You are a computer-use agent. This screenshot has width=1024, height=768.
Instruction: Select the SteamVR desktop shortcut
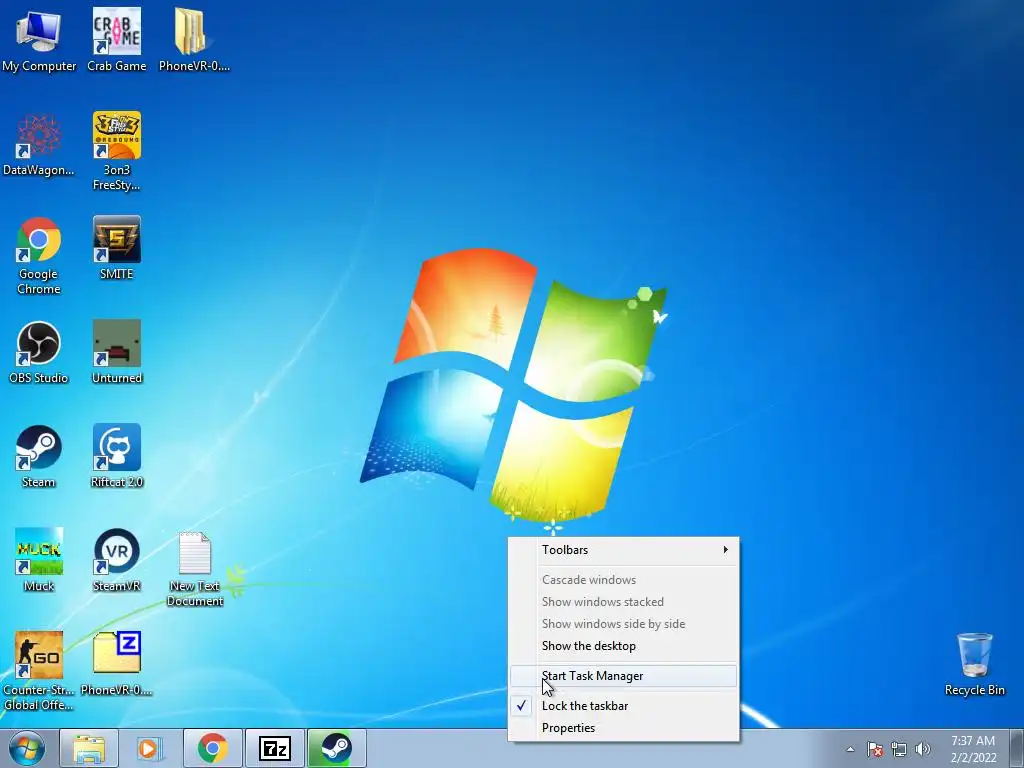116,560
